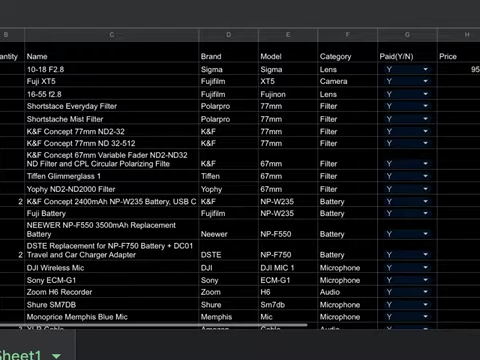
Task: Select the 'Audio' category cell for Zoom H6
Action: pyautogui.click(x=348, y=292)
